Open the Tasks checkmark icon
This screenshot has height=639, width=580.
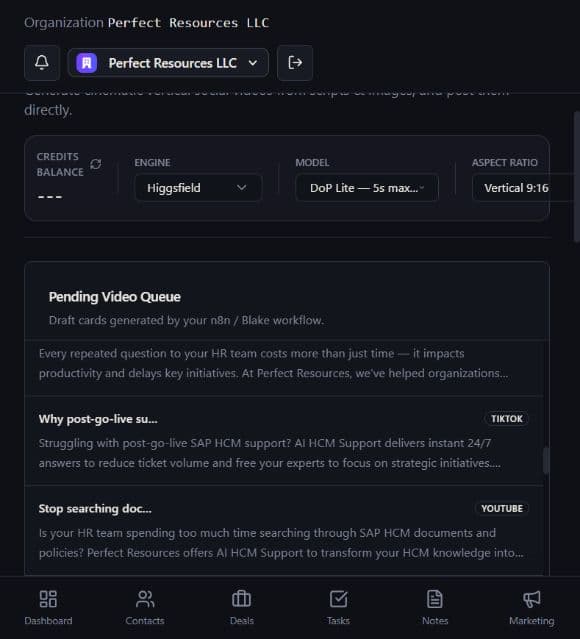[x=338, y=599]
